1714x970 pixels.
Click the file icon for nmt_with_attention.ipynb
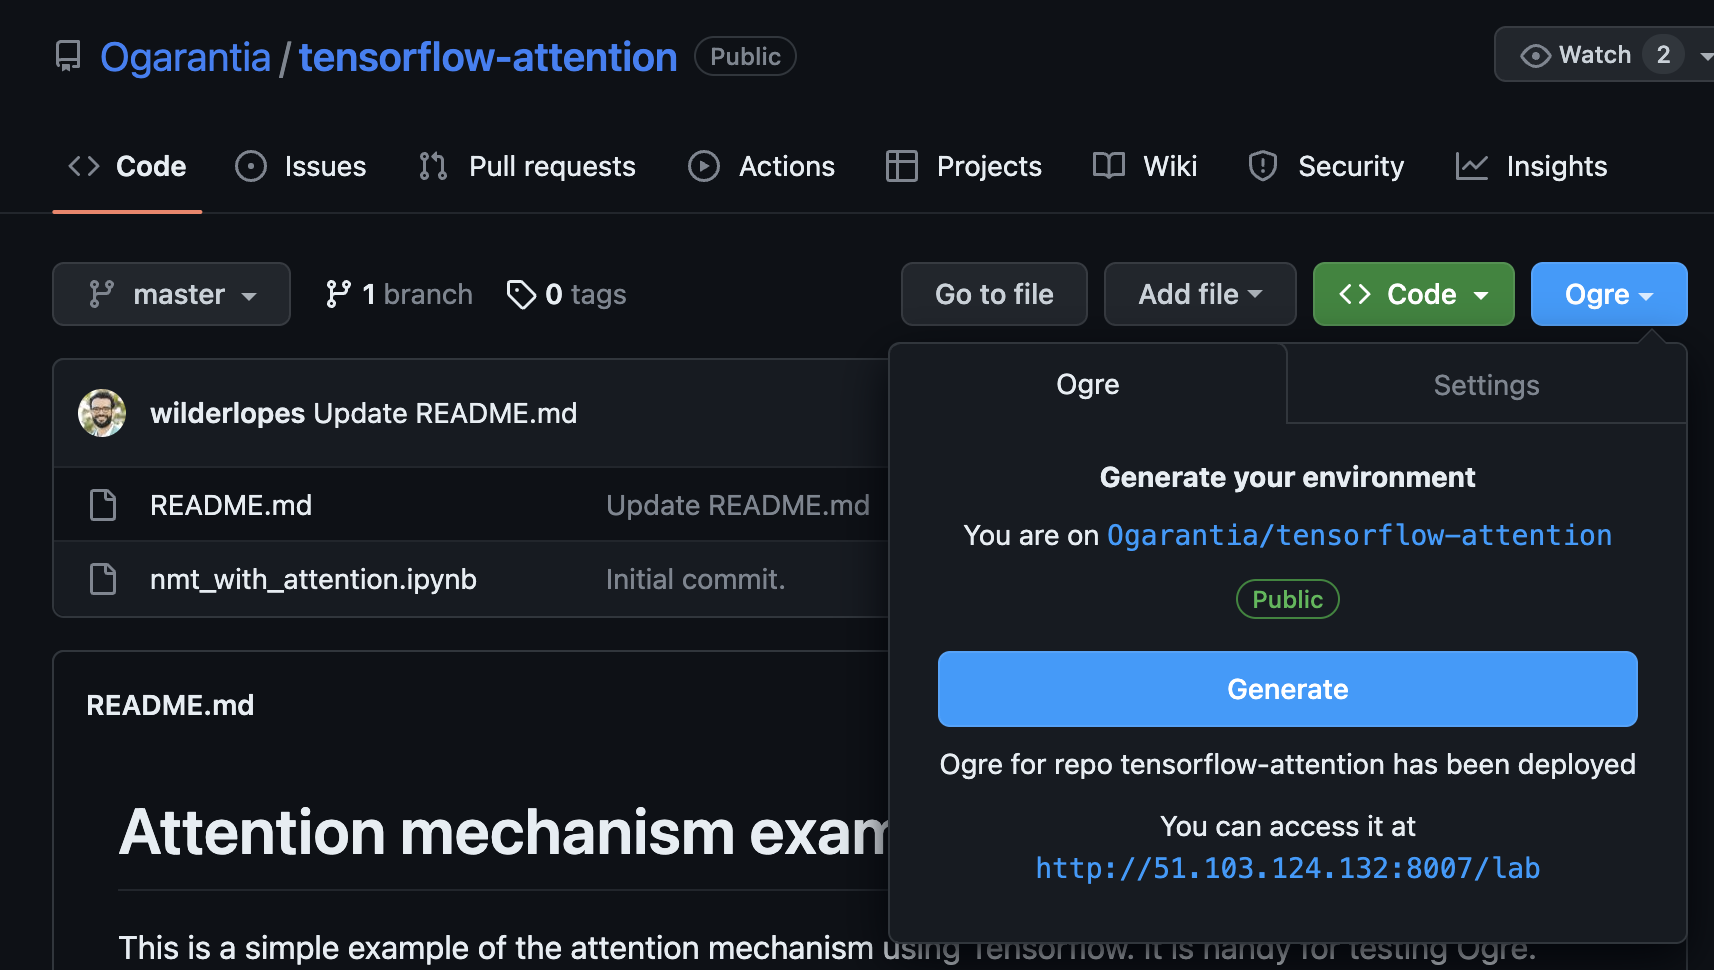pyautogui.click(x=103, y=579)
